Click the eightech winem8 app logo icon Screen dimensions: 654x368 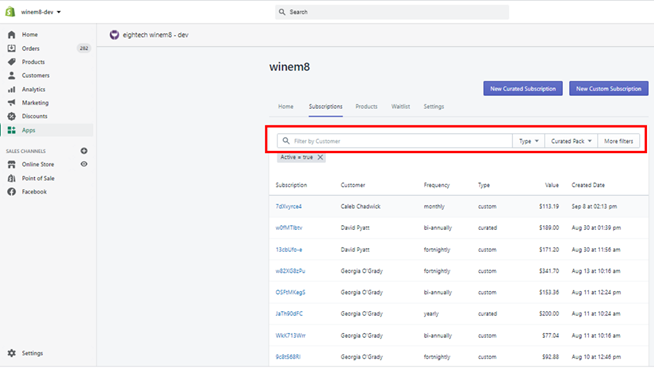114,35
